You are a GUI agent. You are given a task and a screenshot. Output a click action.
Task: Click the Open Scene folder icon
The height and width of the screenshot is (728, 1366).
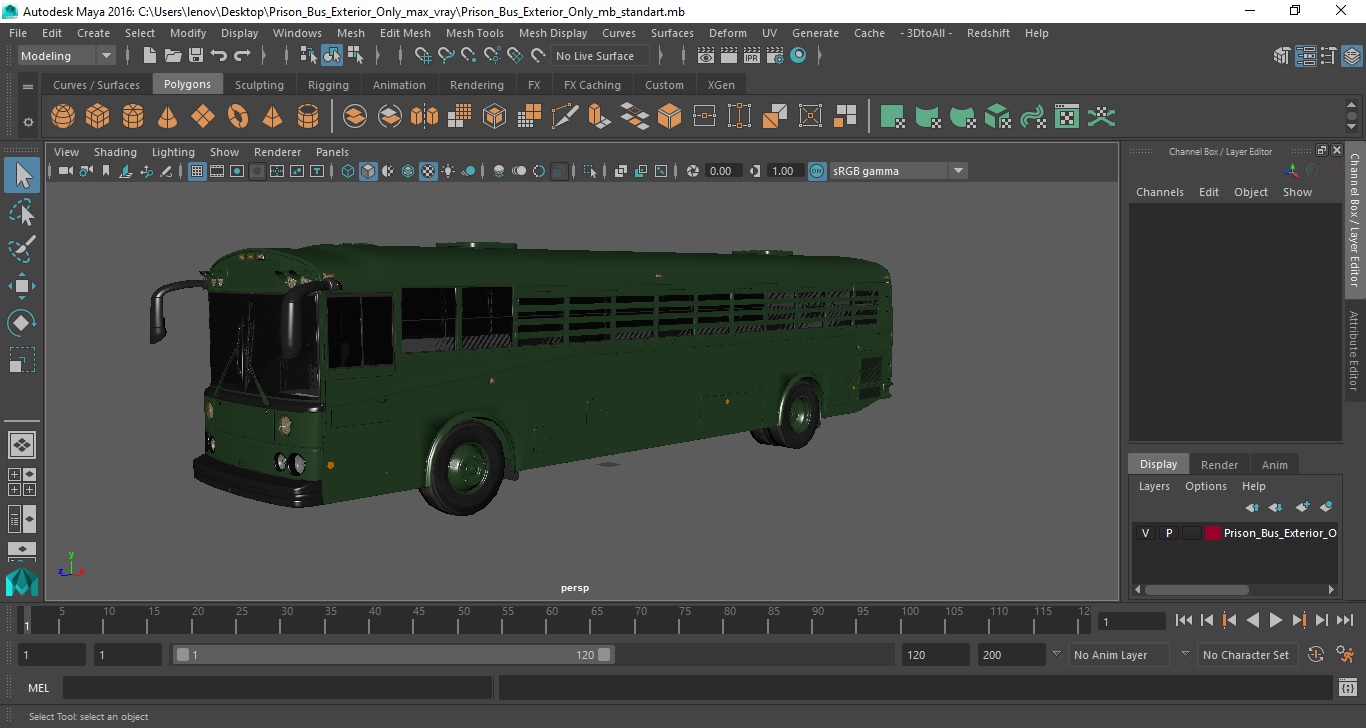pos(173,56)
